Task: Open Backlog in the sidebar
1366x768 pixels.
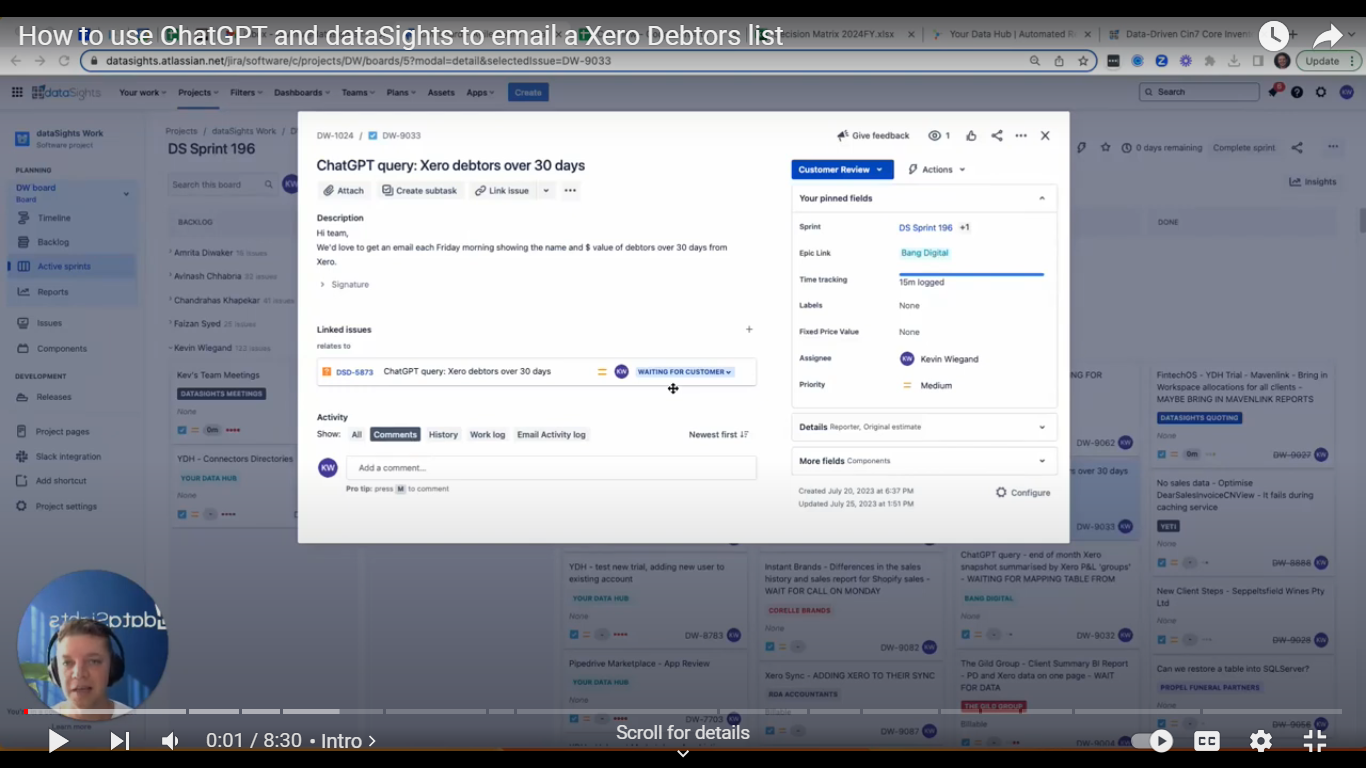Action: pos(53,242)
